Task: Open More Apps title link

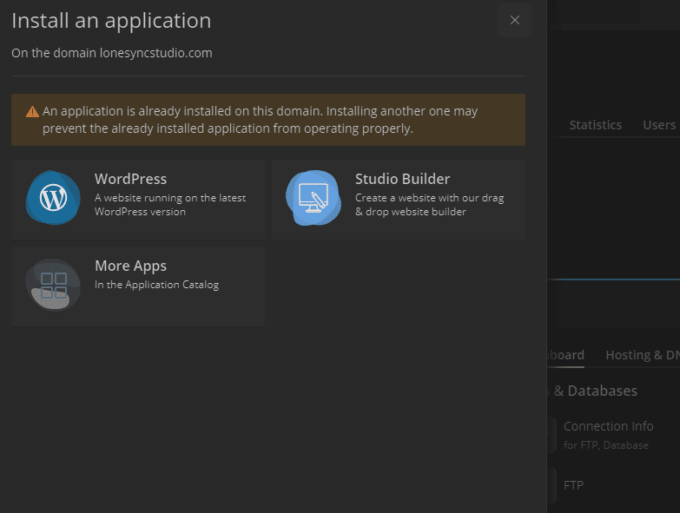Action: coord(130,266)
